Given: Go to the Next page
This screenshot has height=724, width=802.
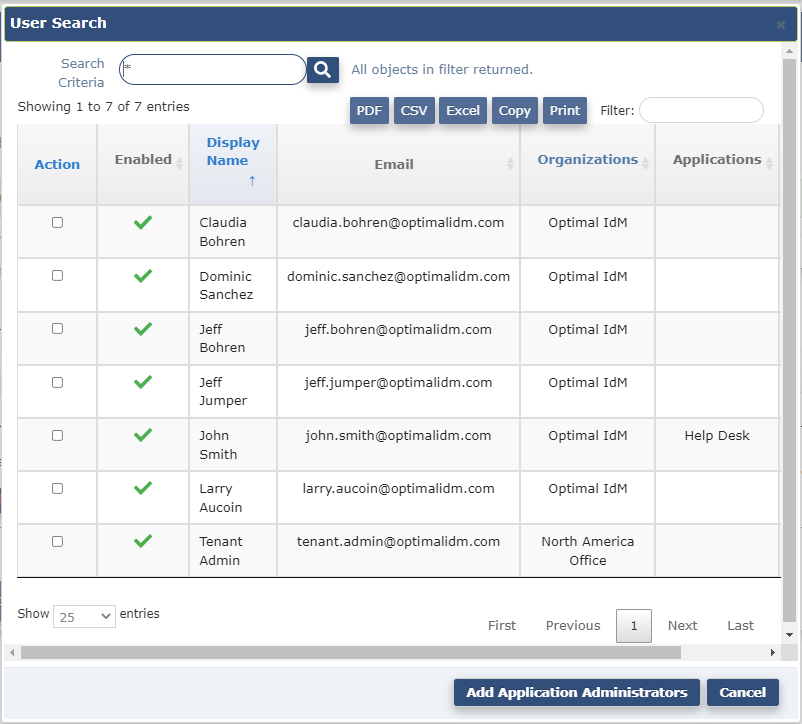Looking at the screenshot, I should 682,625.
